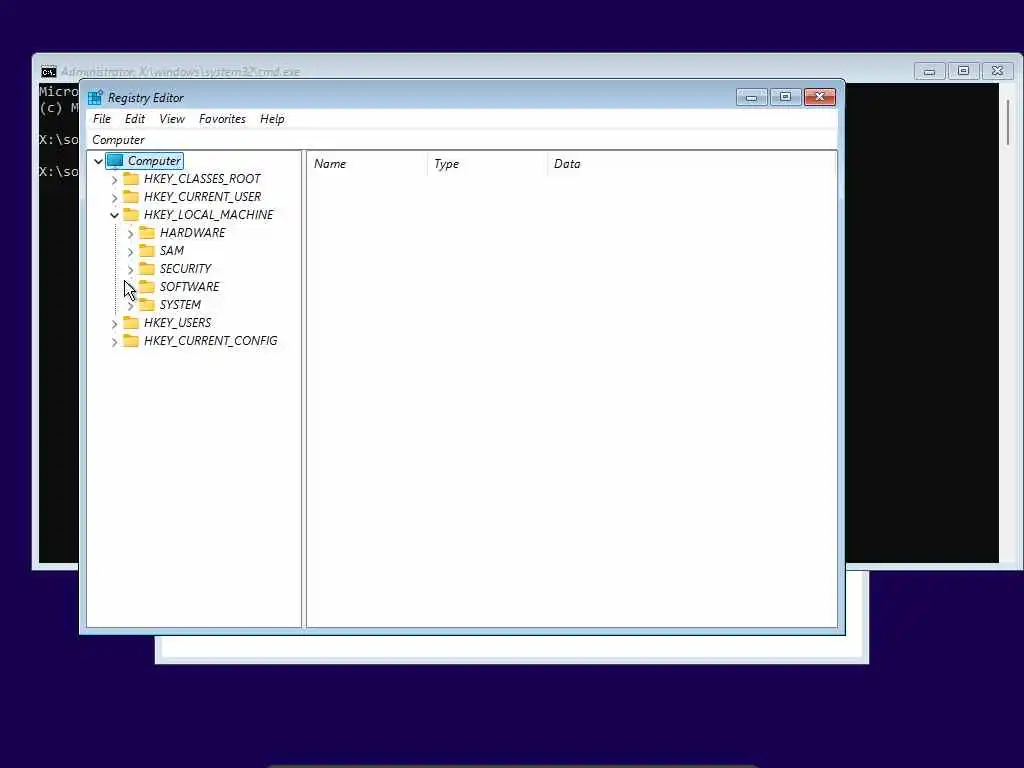
Task: Select the HKEY_LOCAL_MACHINE label
Action: 208,214
